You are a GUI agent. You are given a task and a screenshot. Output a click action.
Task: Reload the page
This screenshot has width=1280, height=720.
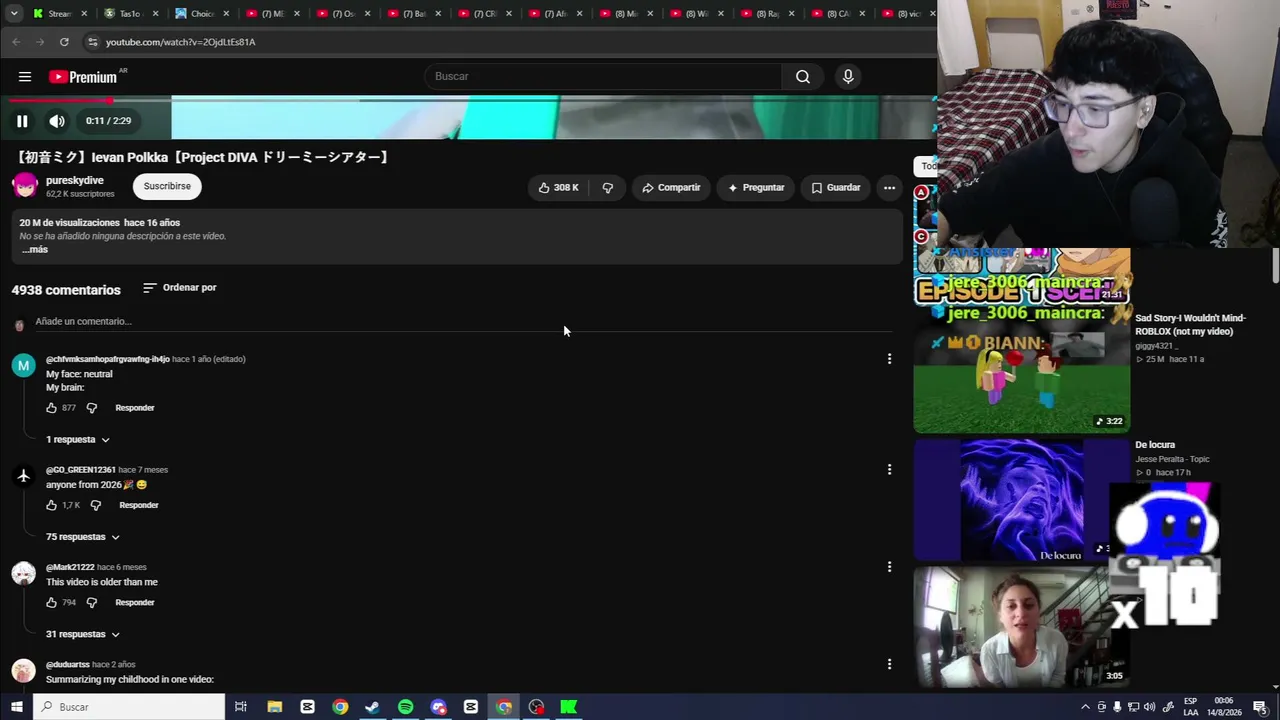[x=64, y=42]
